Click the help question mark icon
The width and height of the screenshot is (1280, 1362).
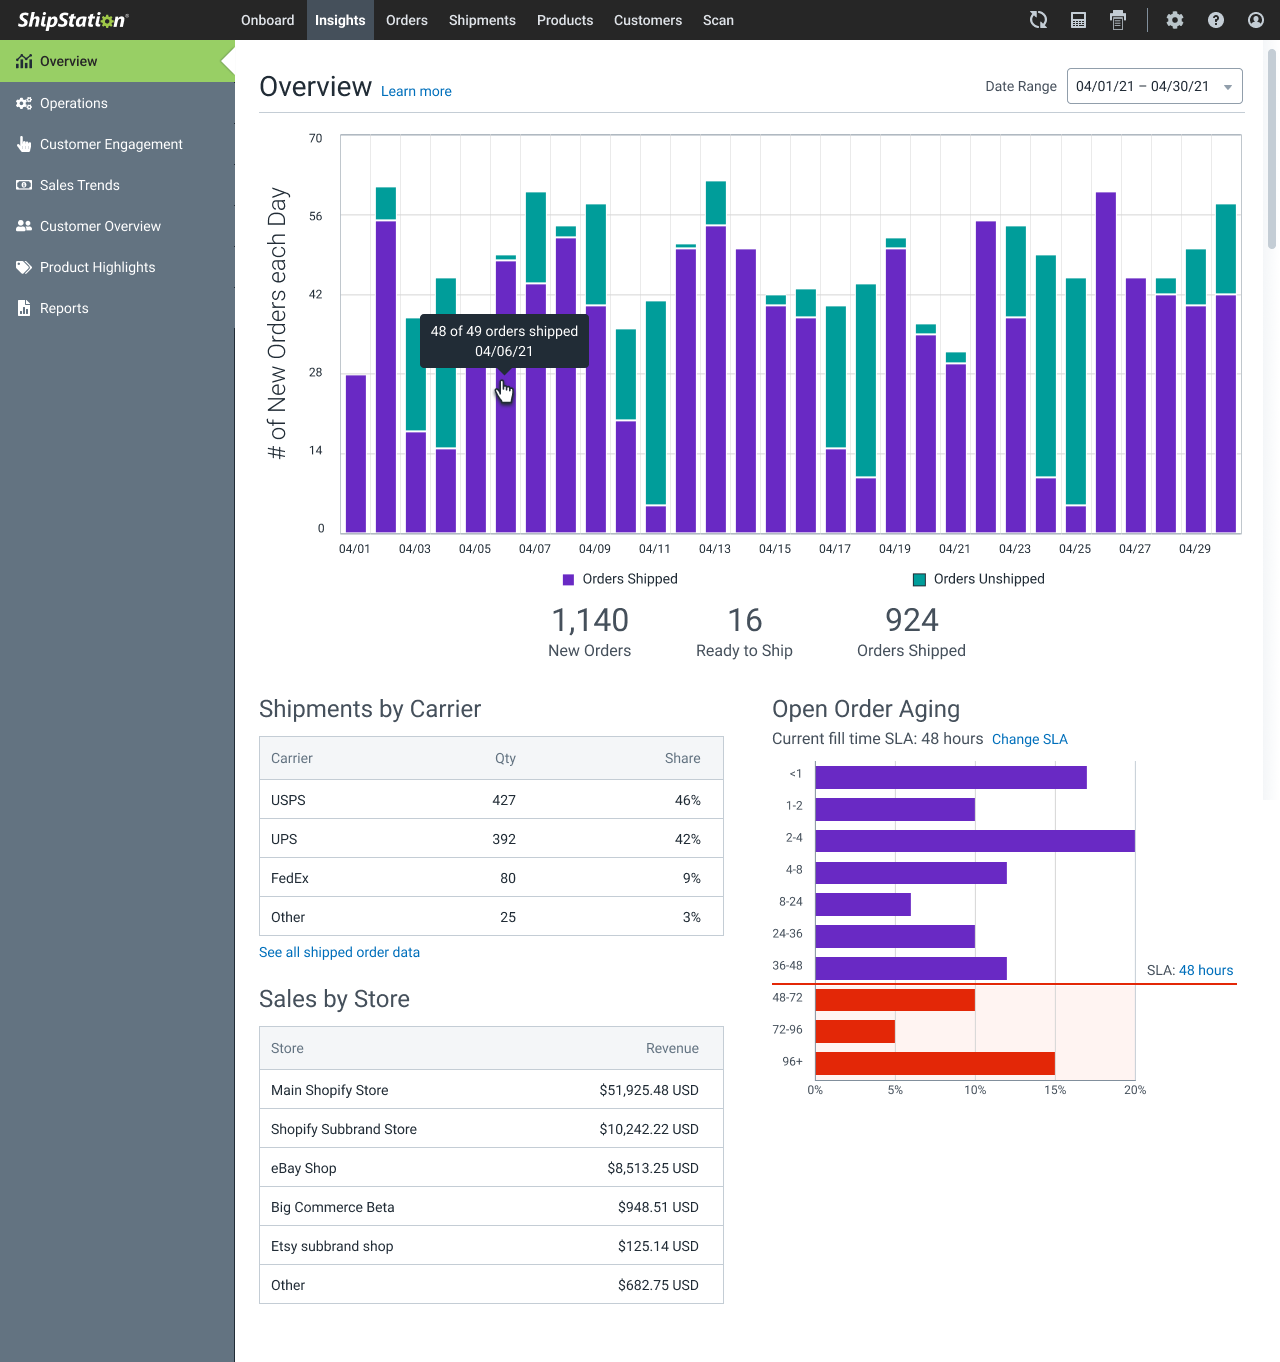pyautogui.click(x=1215, y=20)
